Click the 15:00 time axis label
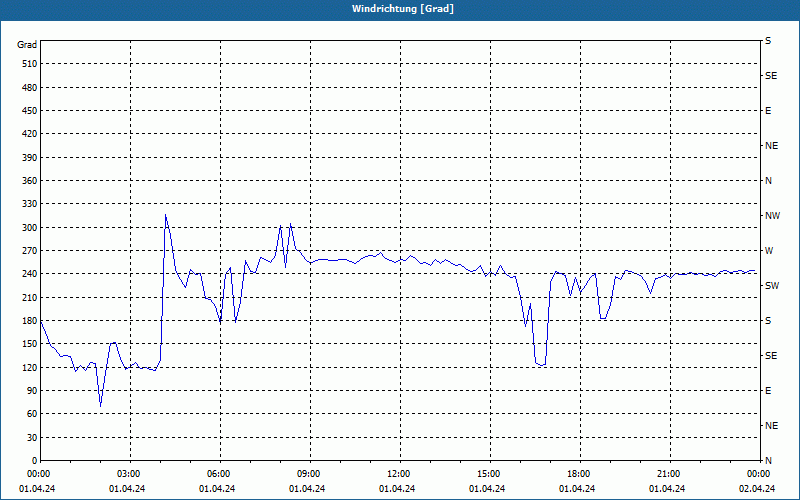800x500 pixels. 489,474
